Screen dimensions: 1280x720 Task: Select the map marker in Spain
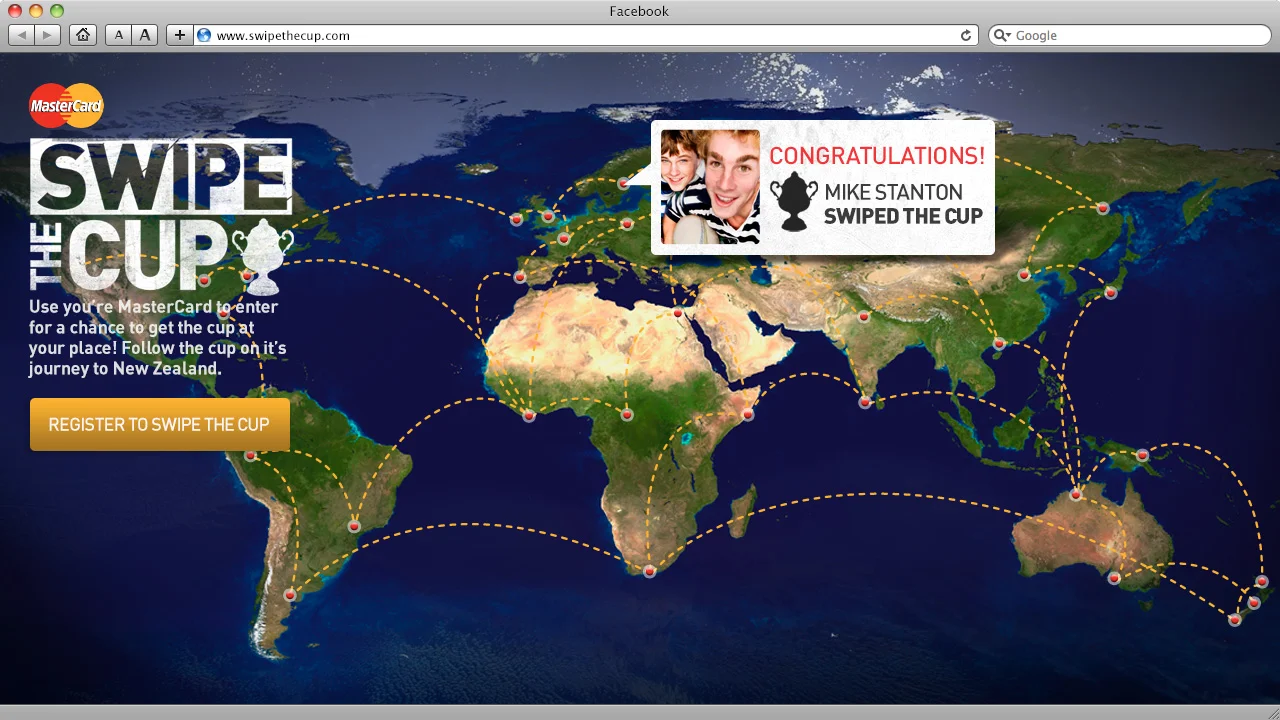click(x=520, y=276)
